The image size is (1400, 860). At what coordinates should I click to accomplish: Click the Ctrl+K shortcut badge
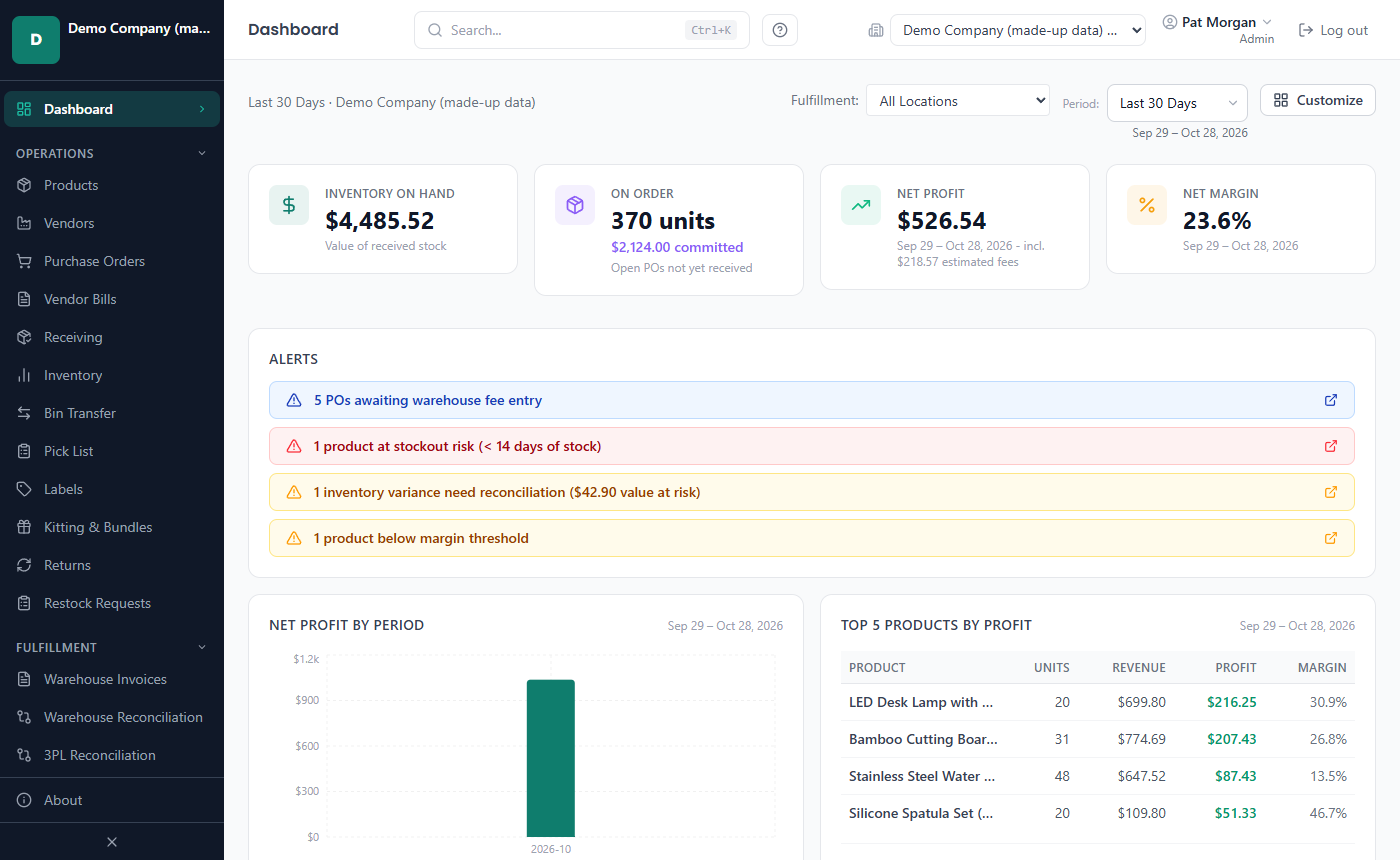[711, 30]
